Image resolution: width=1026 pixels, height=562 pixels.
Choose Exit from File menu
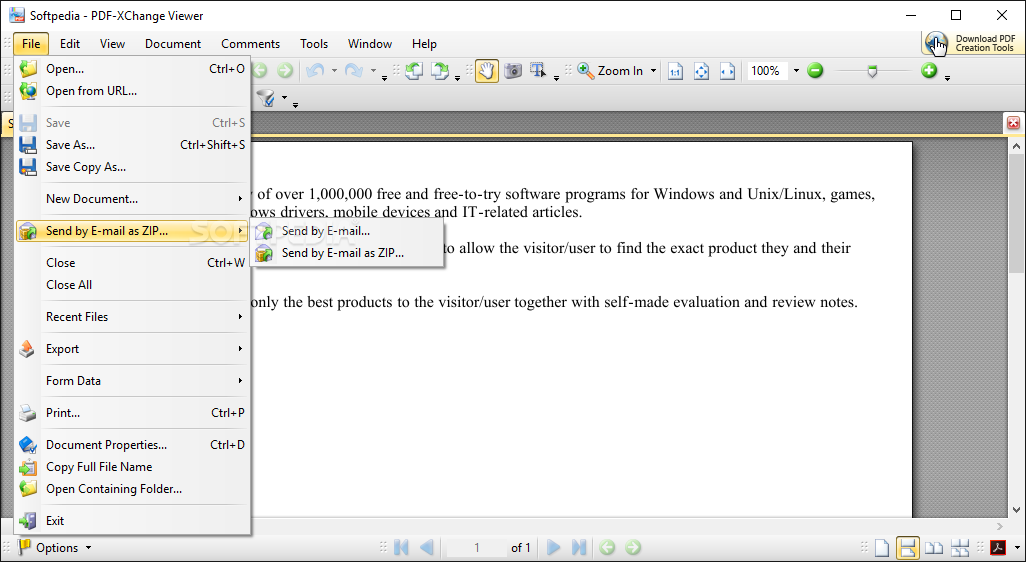coord(132,521)
